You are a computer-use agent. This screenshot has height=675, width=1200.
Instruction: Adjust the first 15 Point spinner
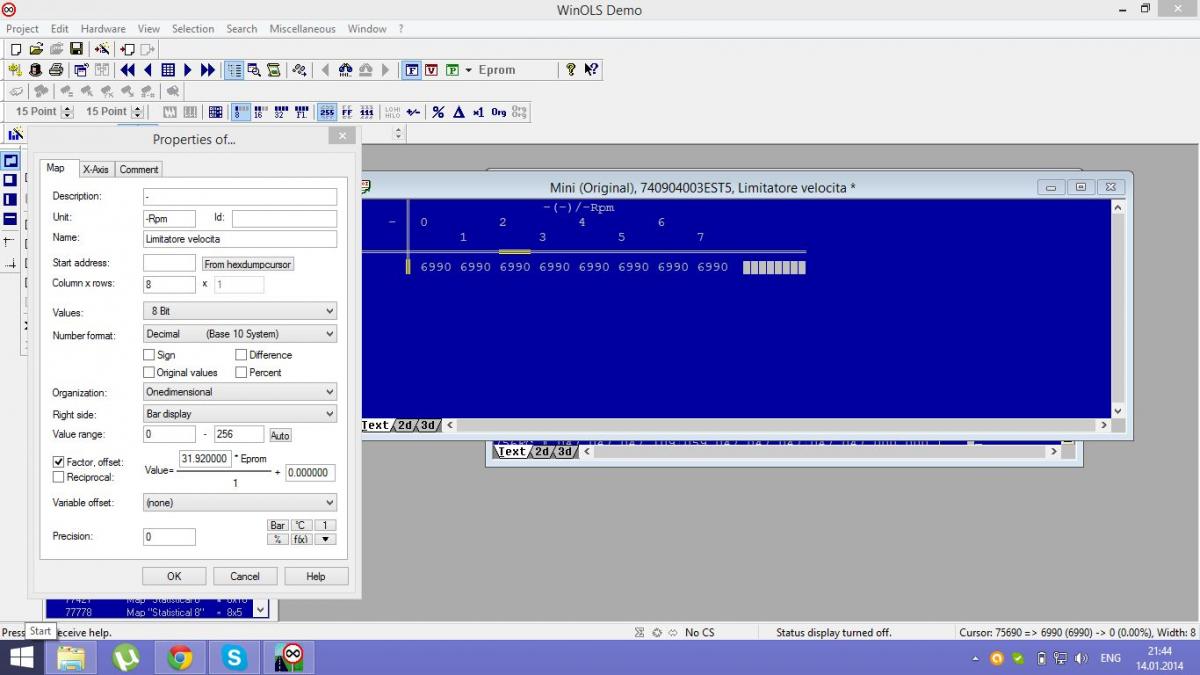click(67, 112)
